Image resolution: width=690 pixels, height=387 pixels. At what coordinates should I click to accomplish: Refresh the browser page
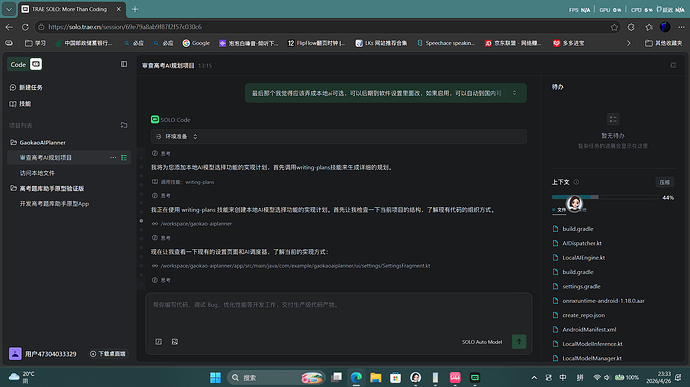pyautogui.click(x=25, y=27)
